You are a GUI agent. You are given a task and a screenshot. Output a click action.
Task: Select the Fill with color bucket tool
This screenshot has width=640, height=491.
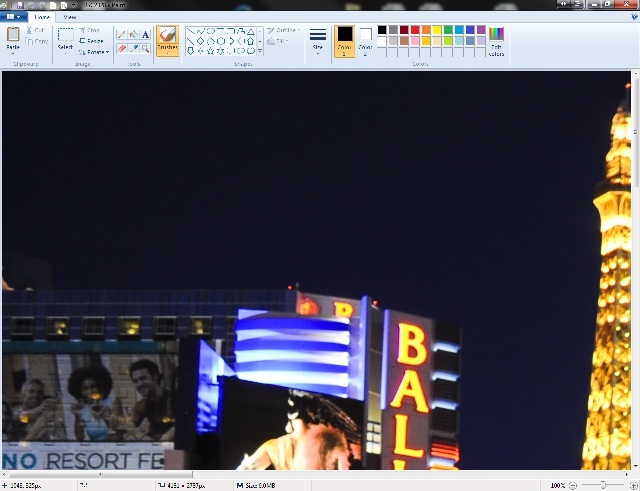click(133, 34)
